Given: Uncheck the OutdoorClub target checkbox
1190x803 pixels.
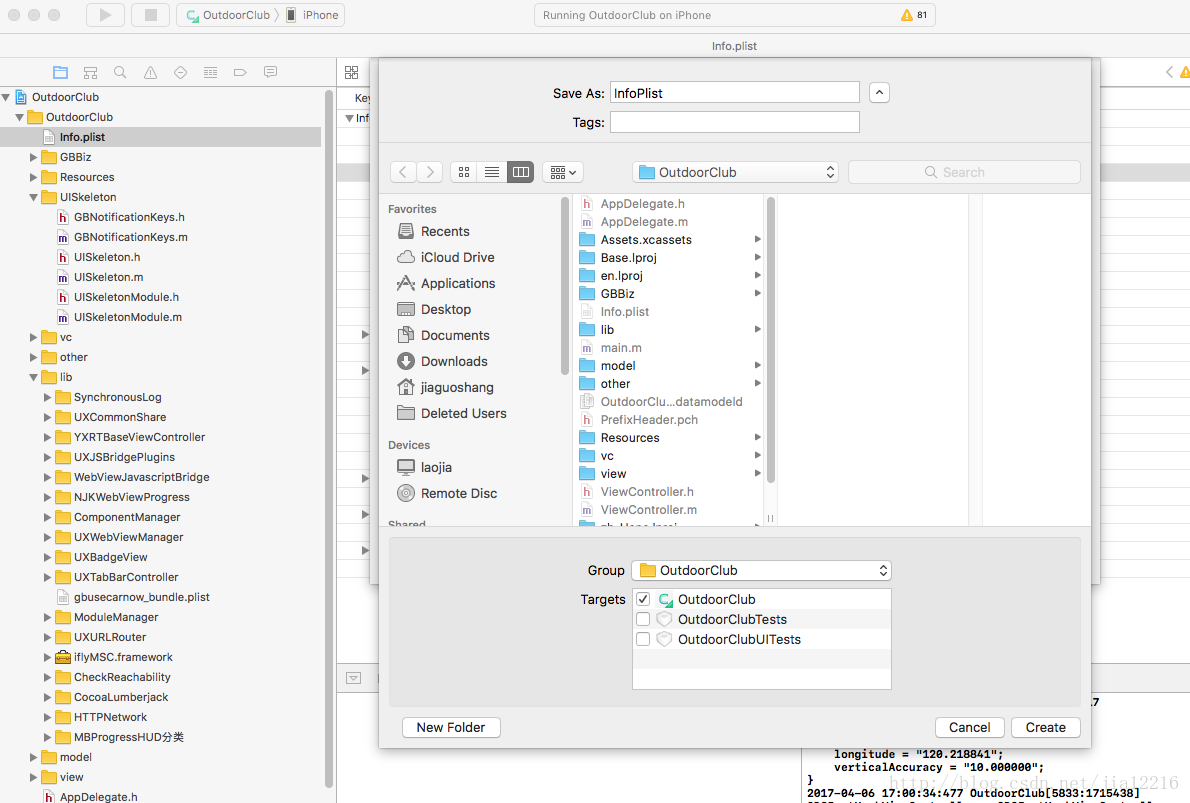Looking at the screenshot, I should [643, 599].
